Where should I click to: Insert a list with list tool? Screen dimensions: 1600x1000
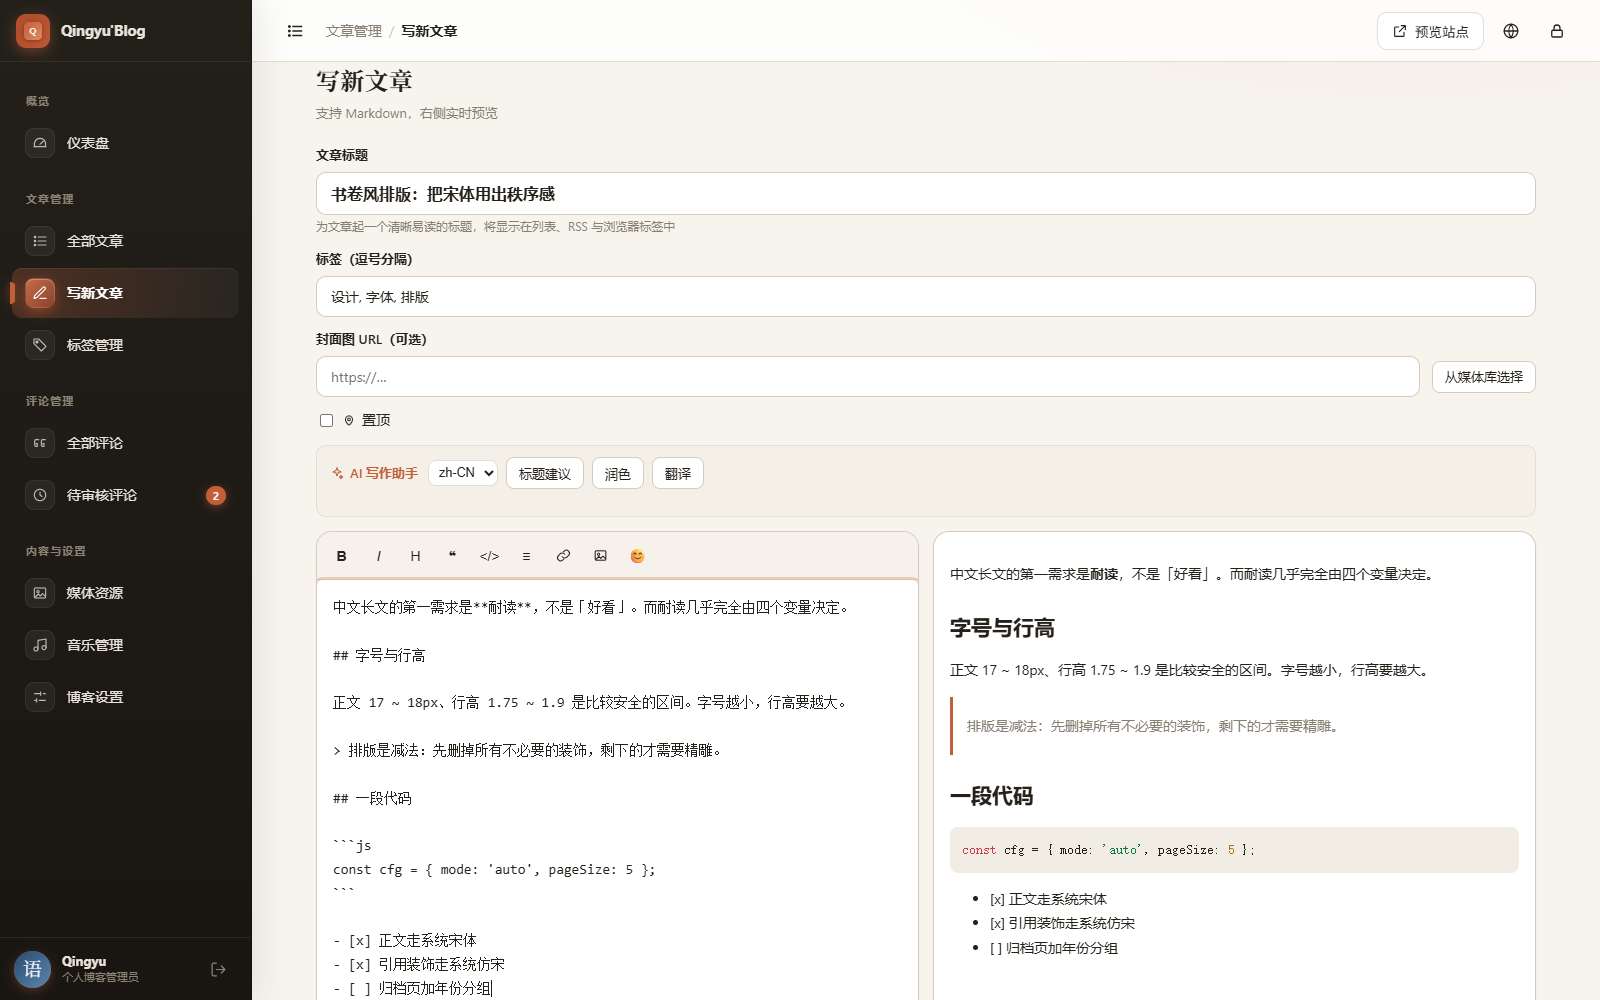click(x=526, y=556)
